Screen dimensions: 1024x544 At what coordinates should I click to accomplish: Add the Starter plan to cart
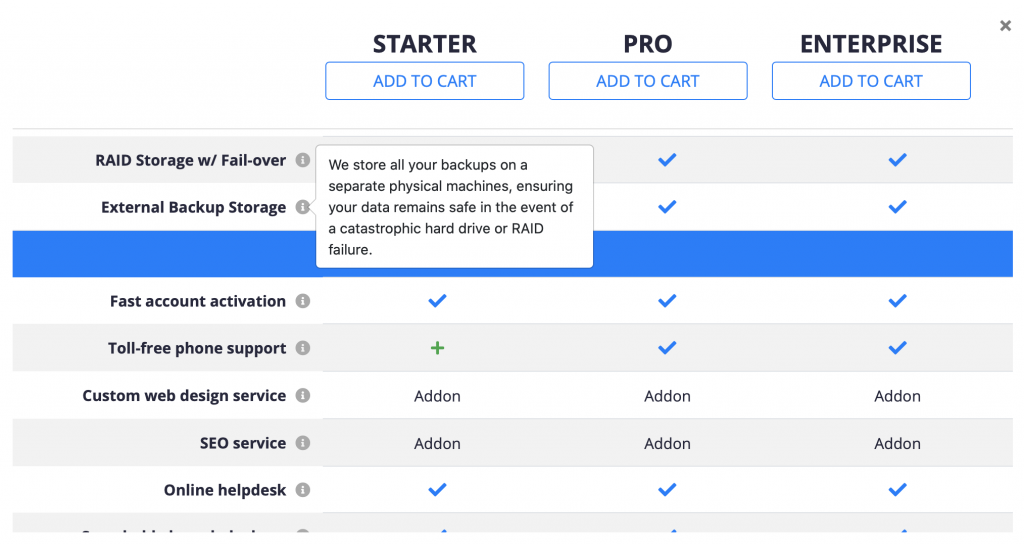pos(424,81)
